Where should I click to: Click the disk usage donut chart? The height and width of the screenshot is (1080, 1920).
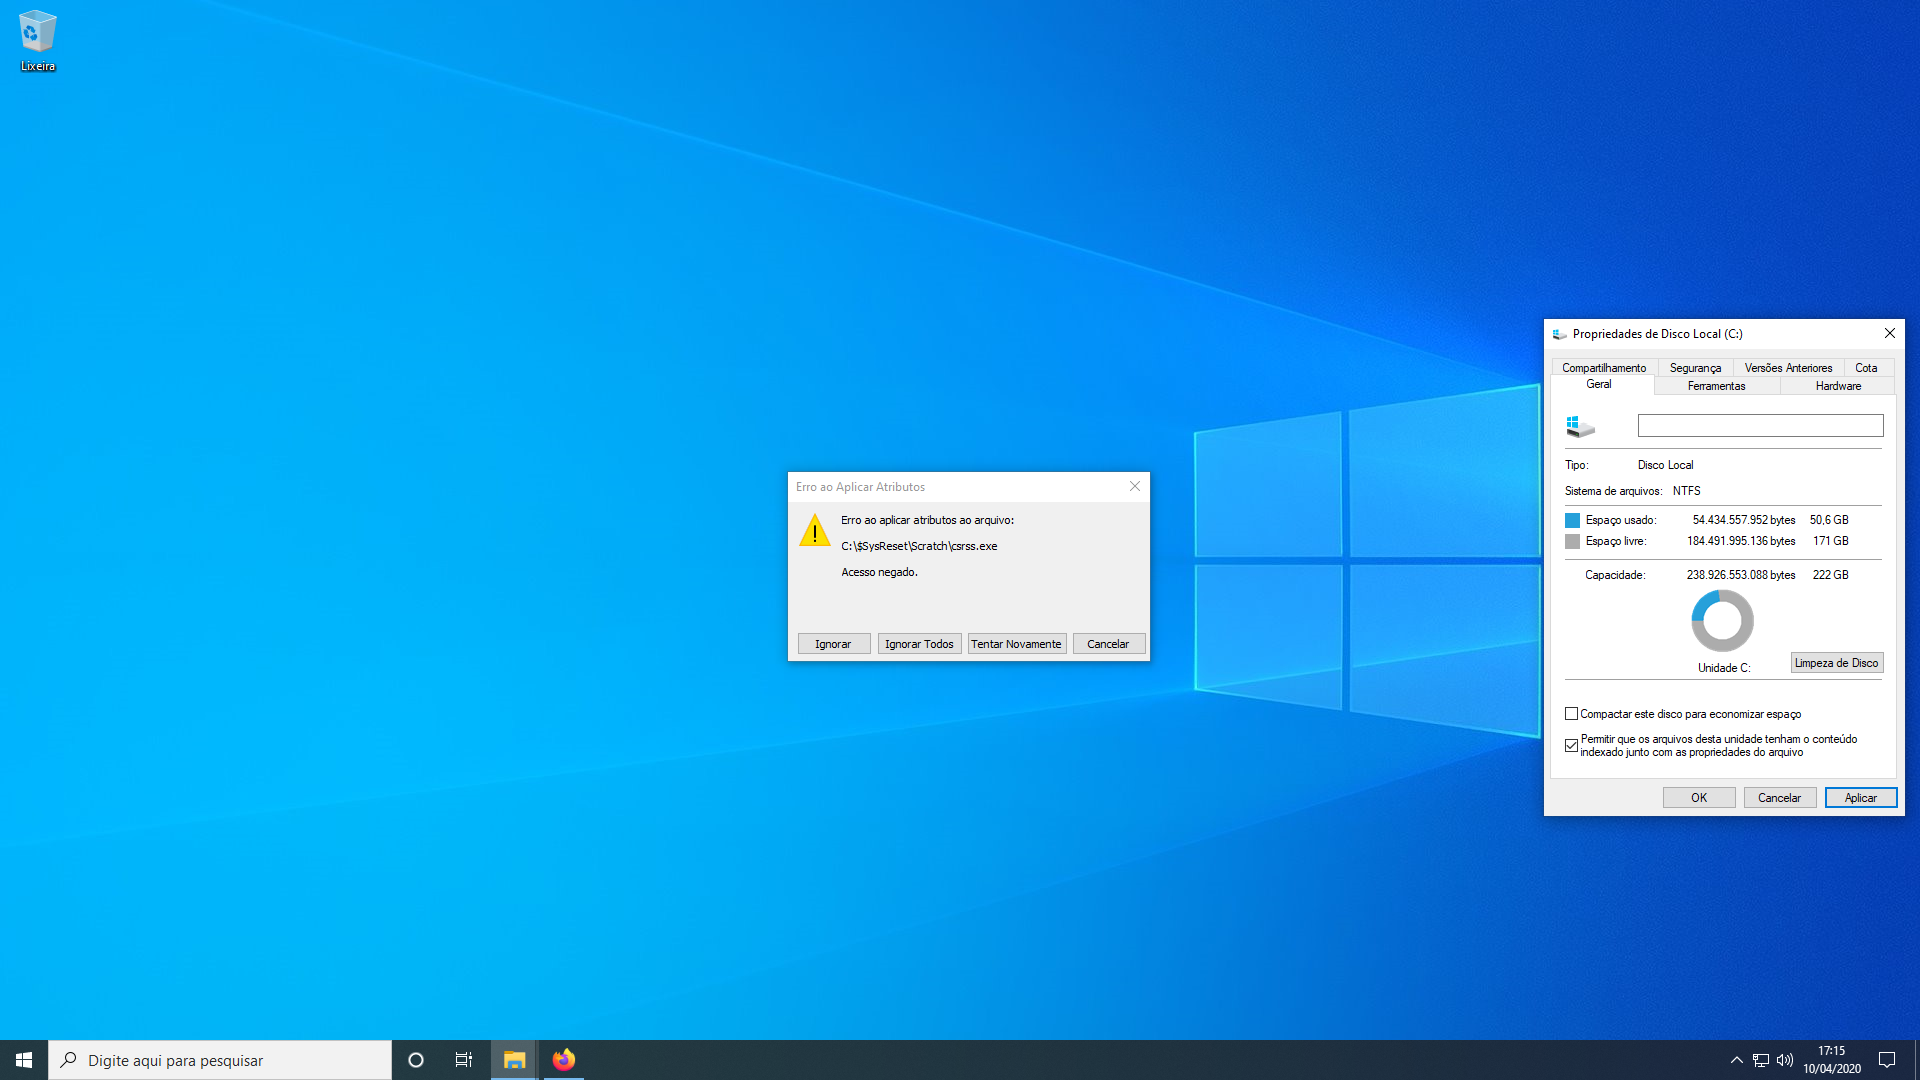(1722, 621)
